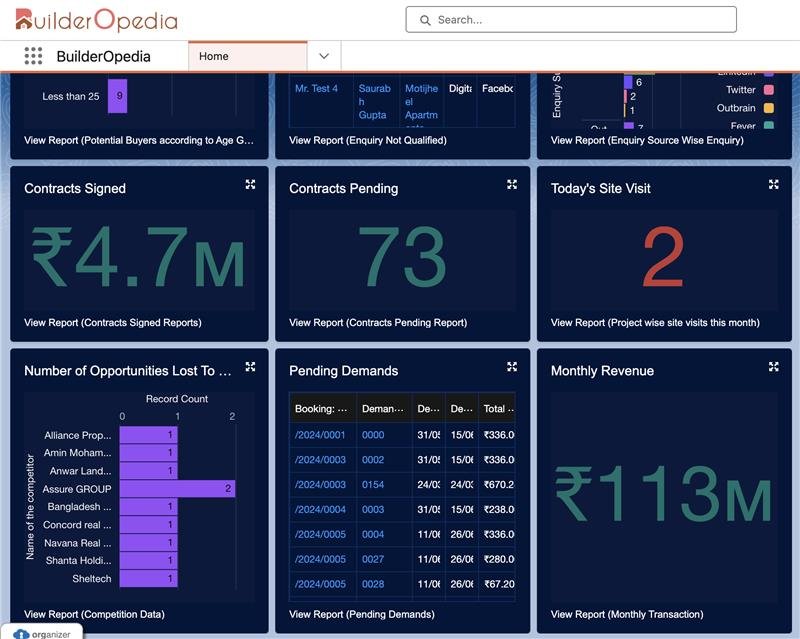Open View Report (Monthly Transaction)

627,614
